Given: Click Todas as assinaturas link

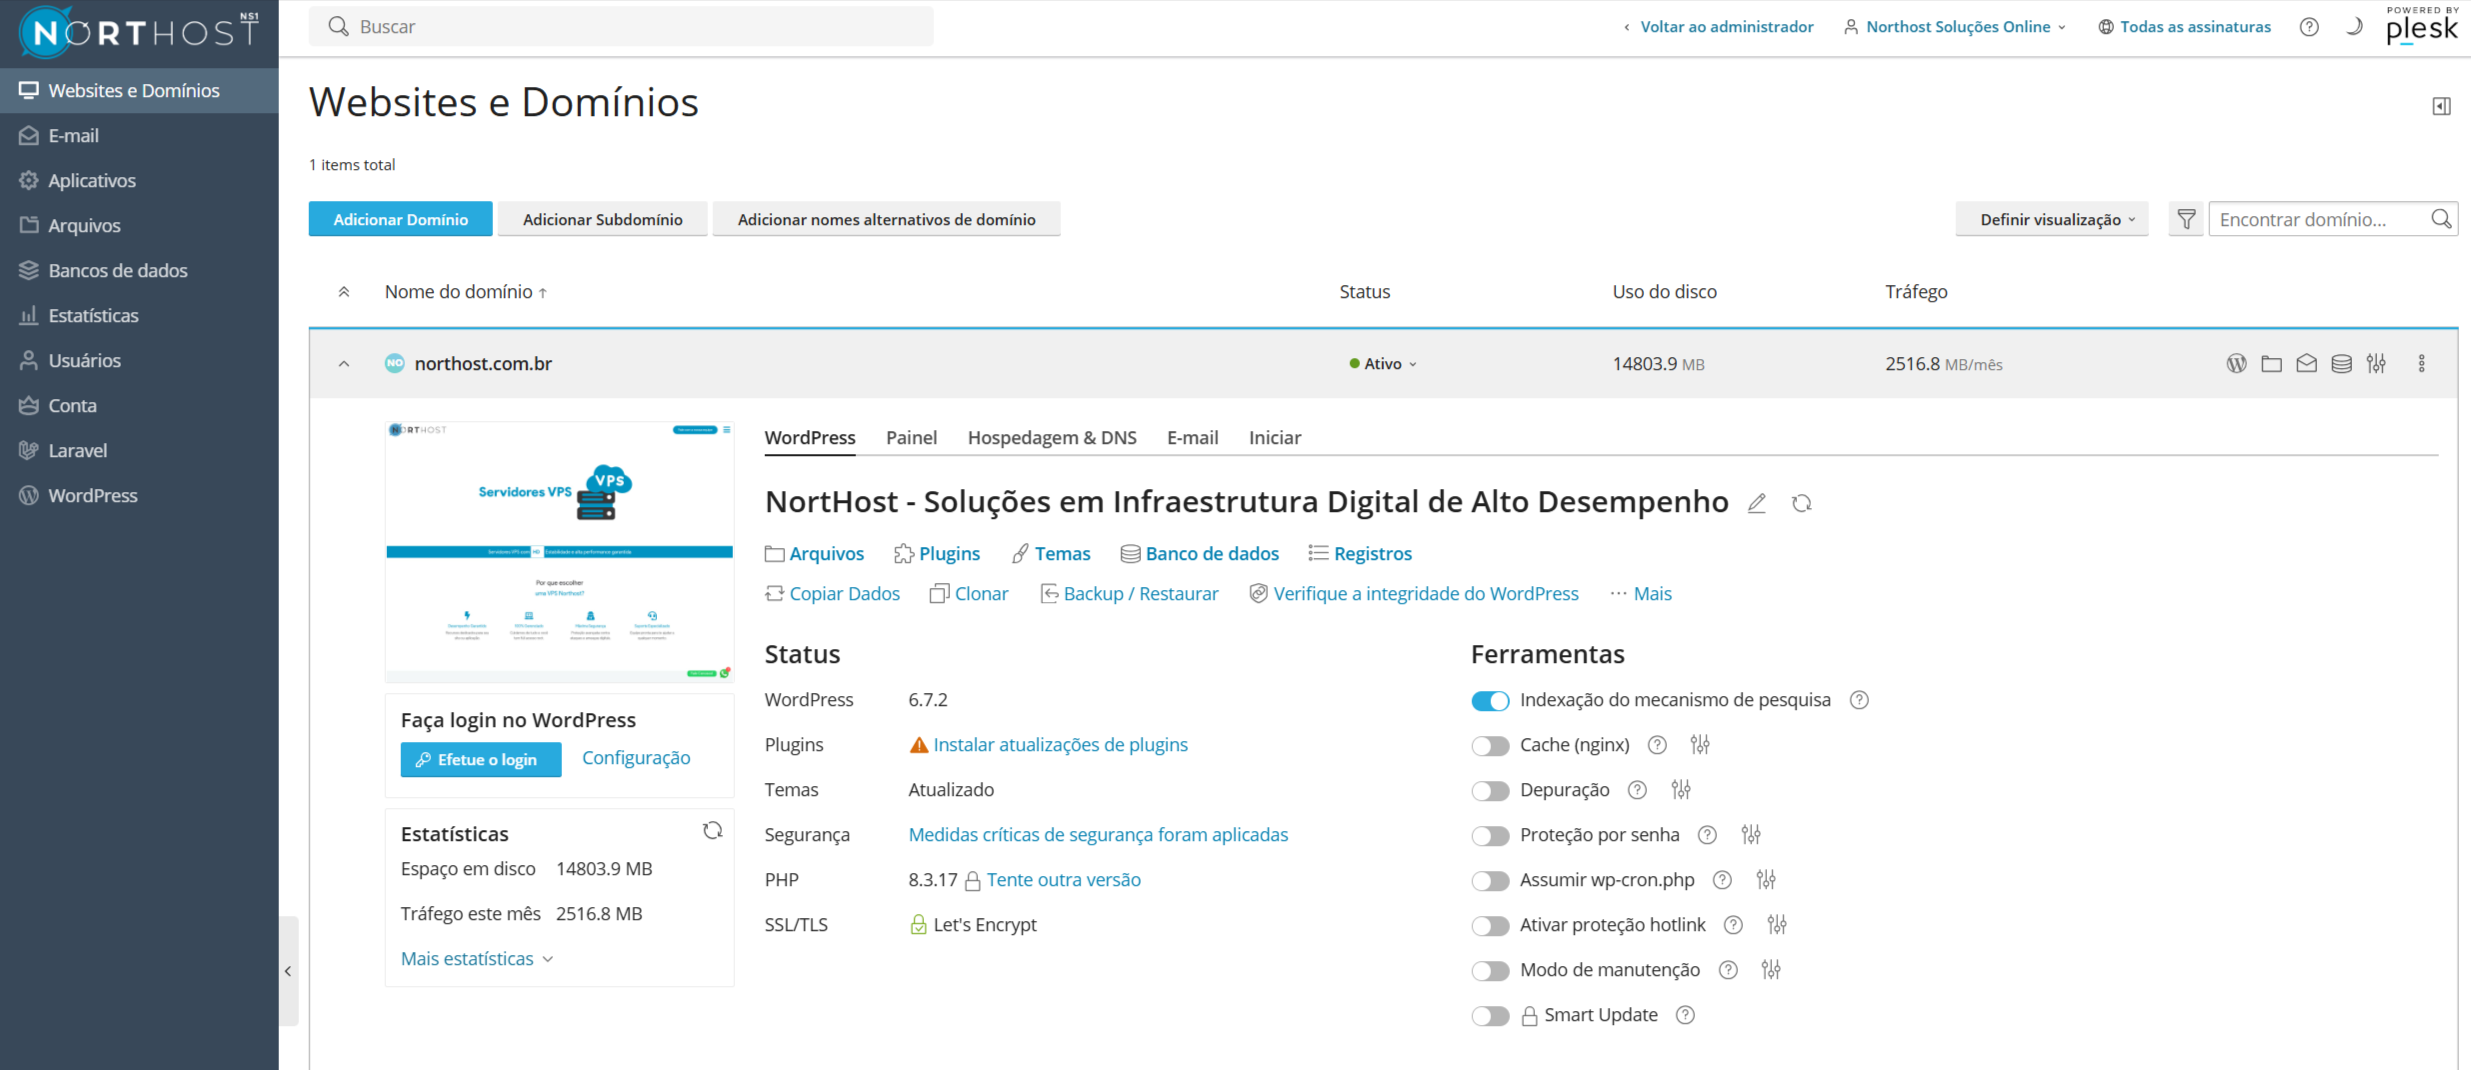Looking at the screenshot, I should coord(2185,27).
